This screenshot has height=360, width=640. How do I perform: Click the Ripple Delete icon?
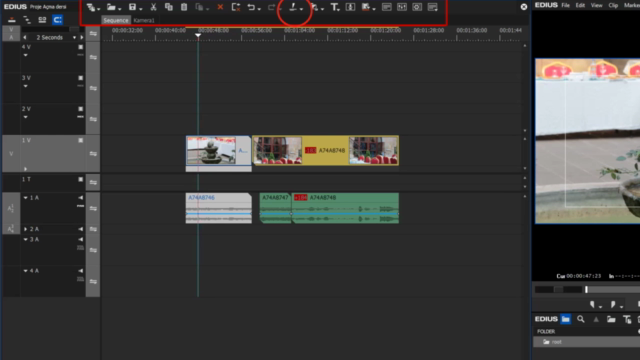pos(236,7)
